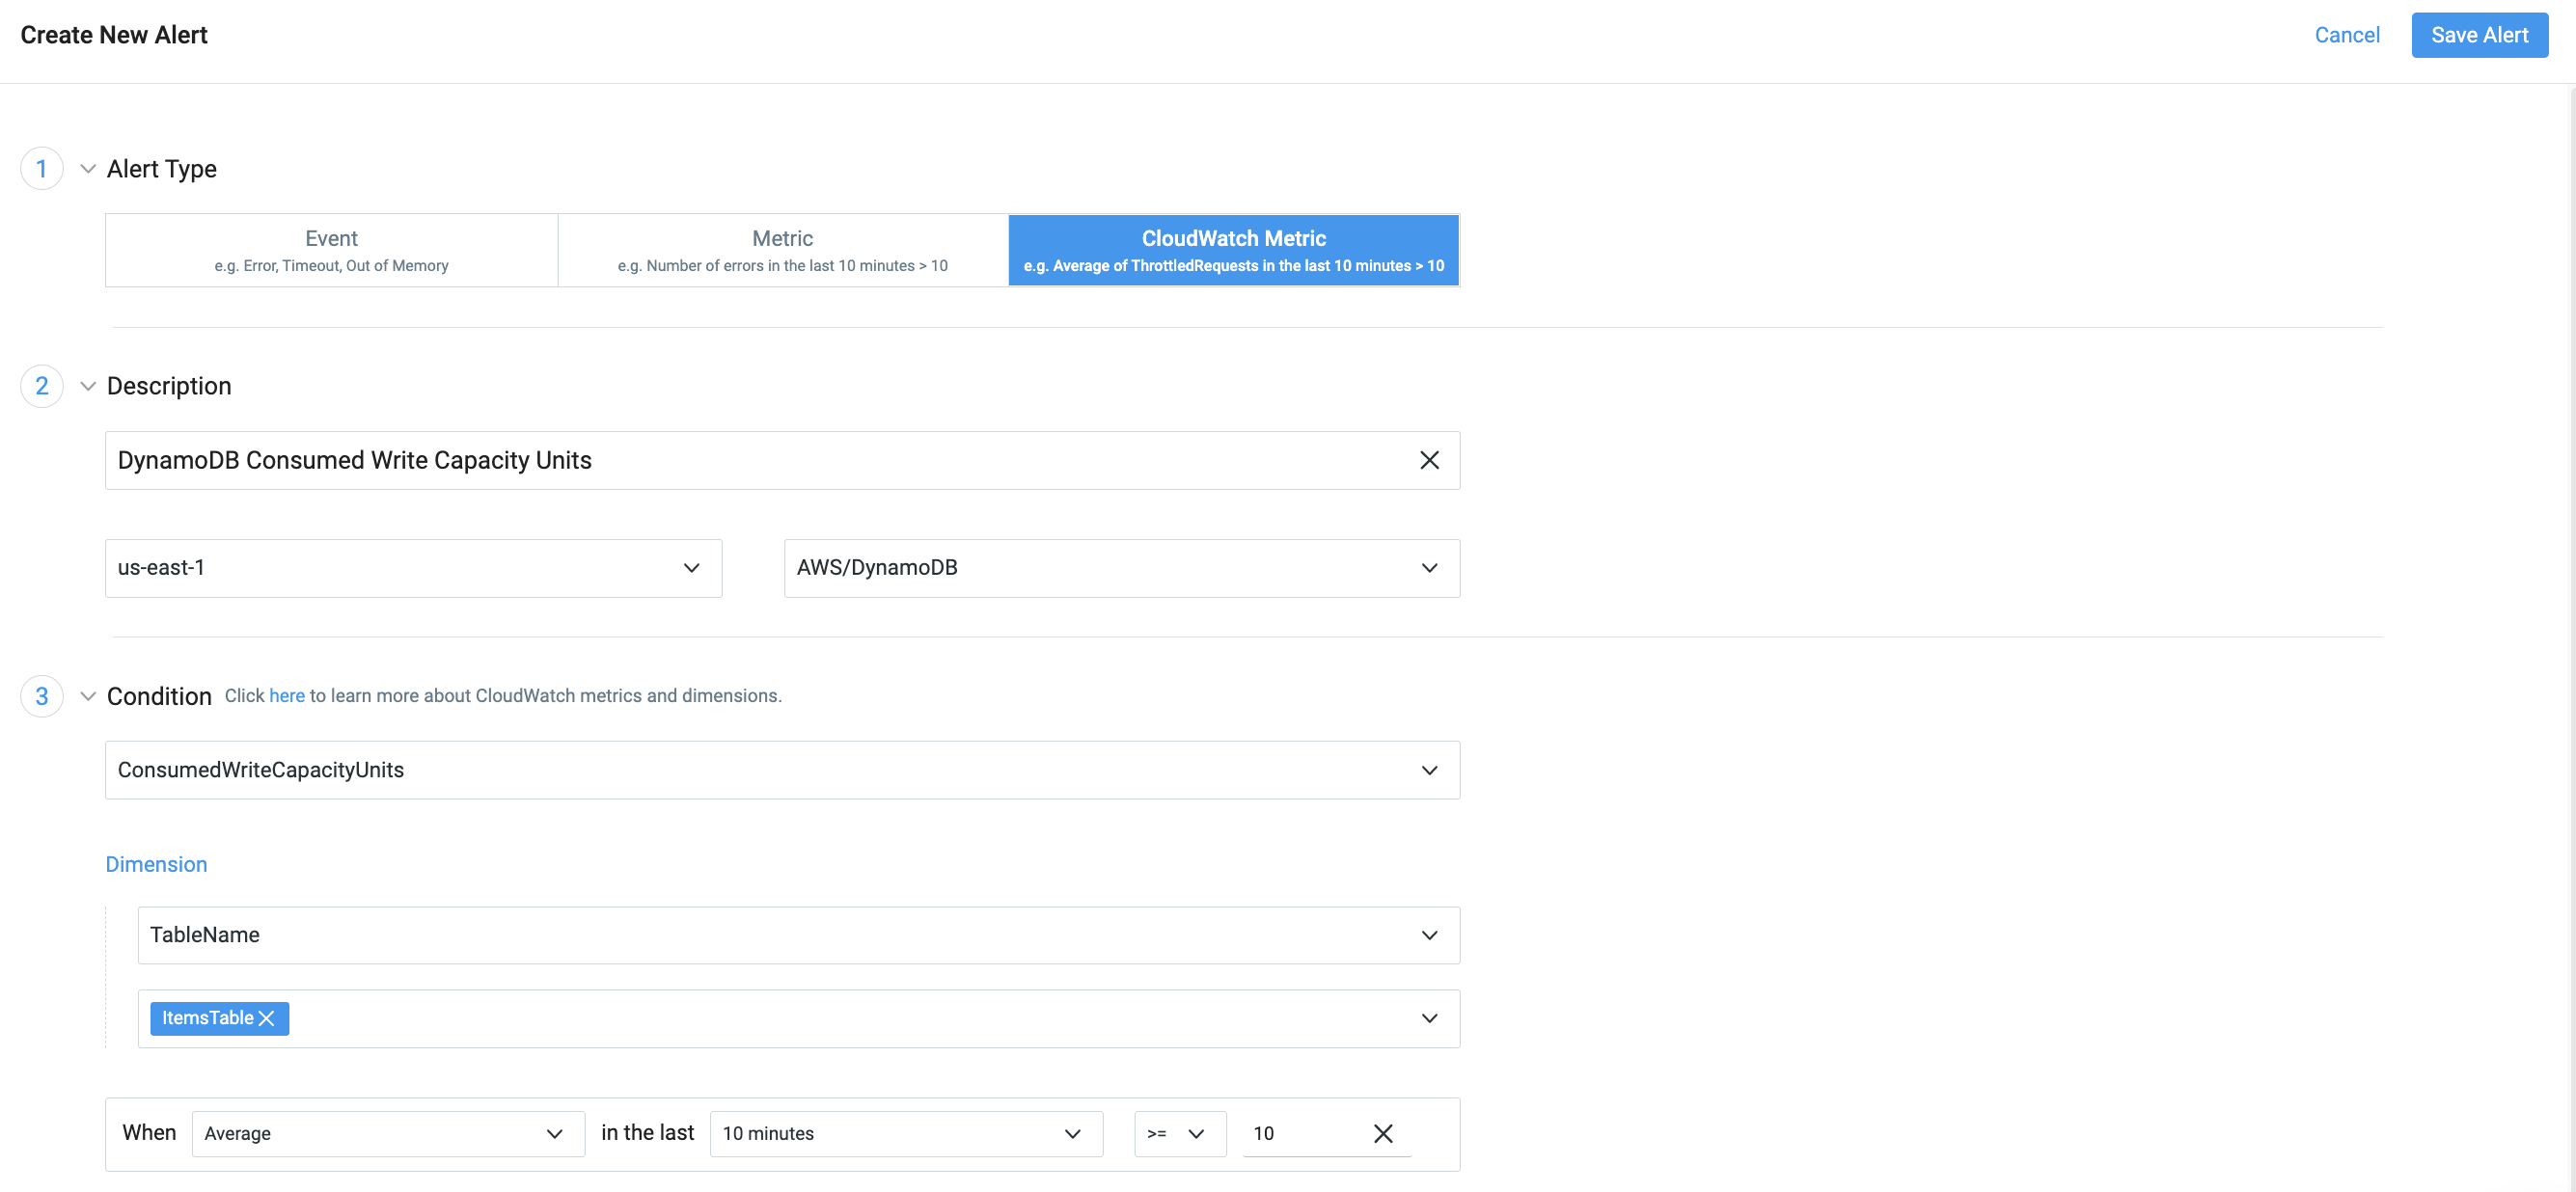
Task: Select the Metric alert type
Action: click(x=782, y=250)
